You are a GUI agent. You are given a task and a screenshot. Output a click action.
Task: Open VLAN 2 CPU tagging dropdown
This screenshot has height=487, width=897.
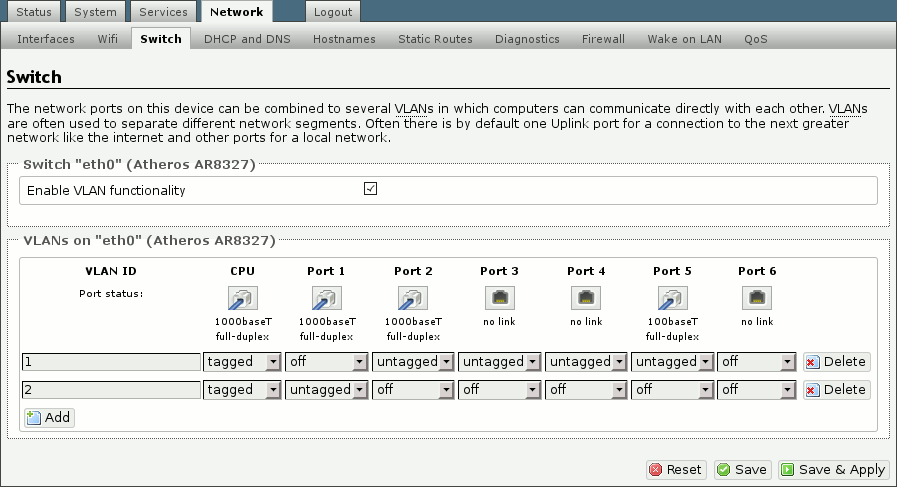coord(242,390)
